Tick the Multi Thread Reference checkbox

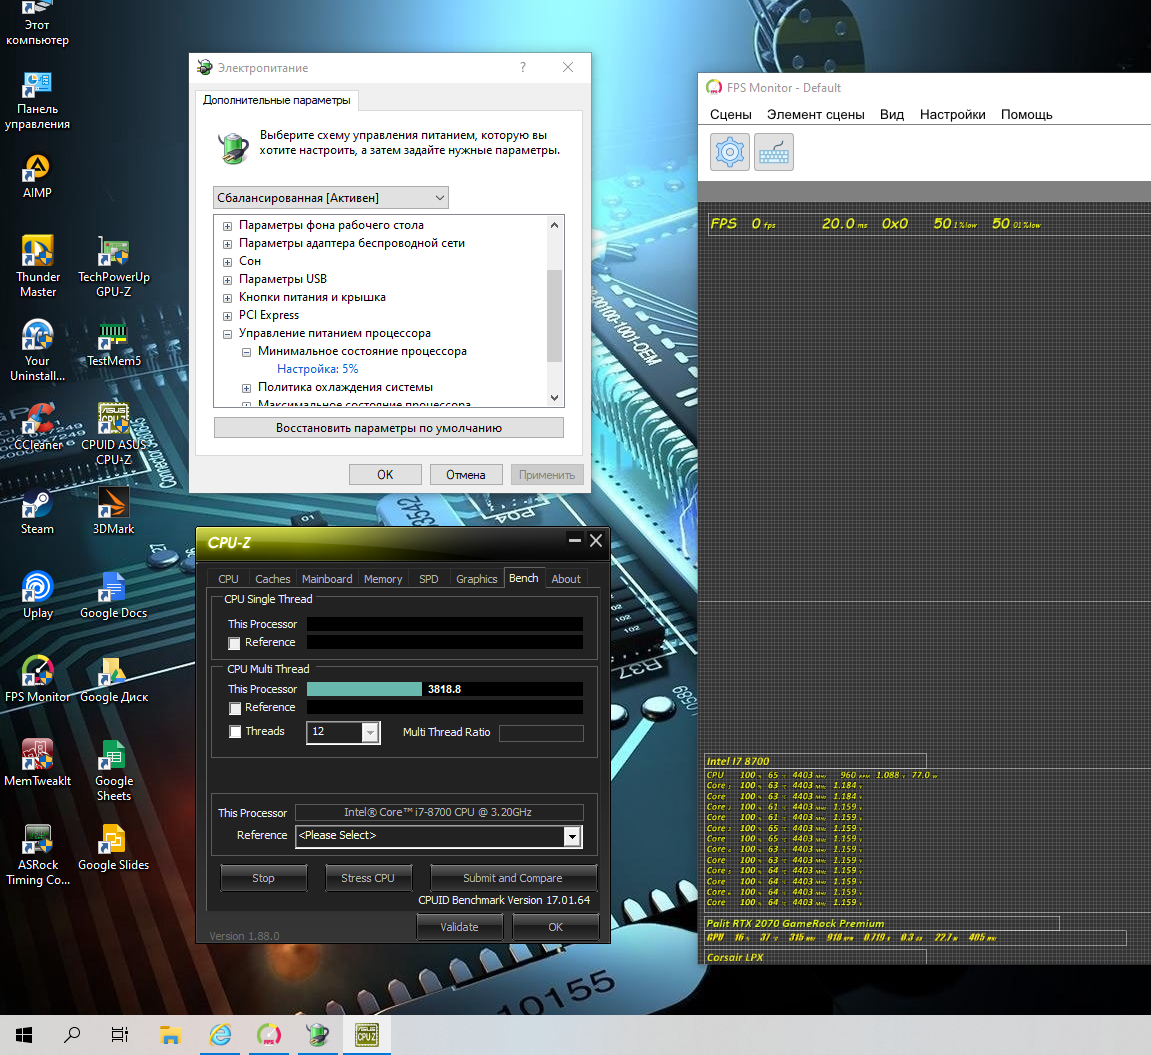click(235, 708)
